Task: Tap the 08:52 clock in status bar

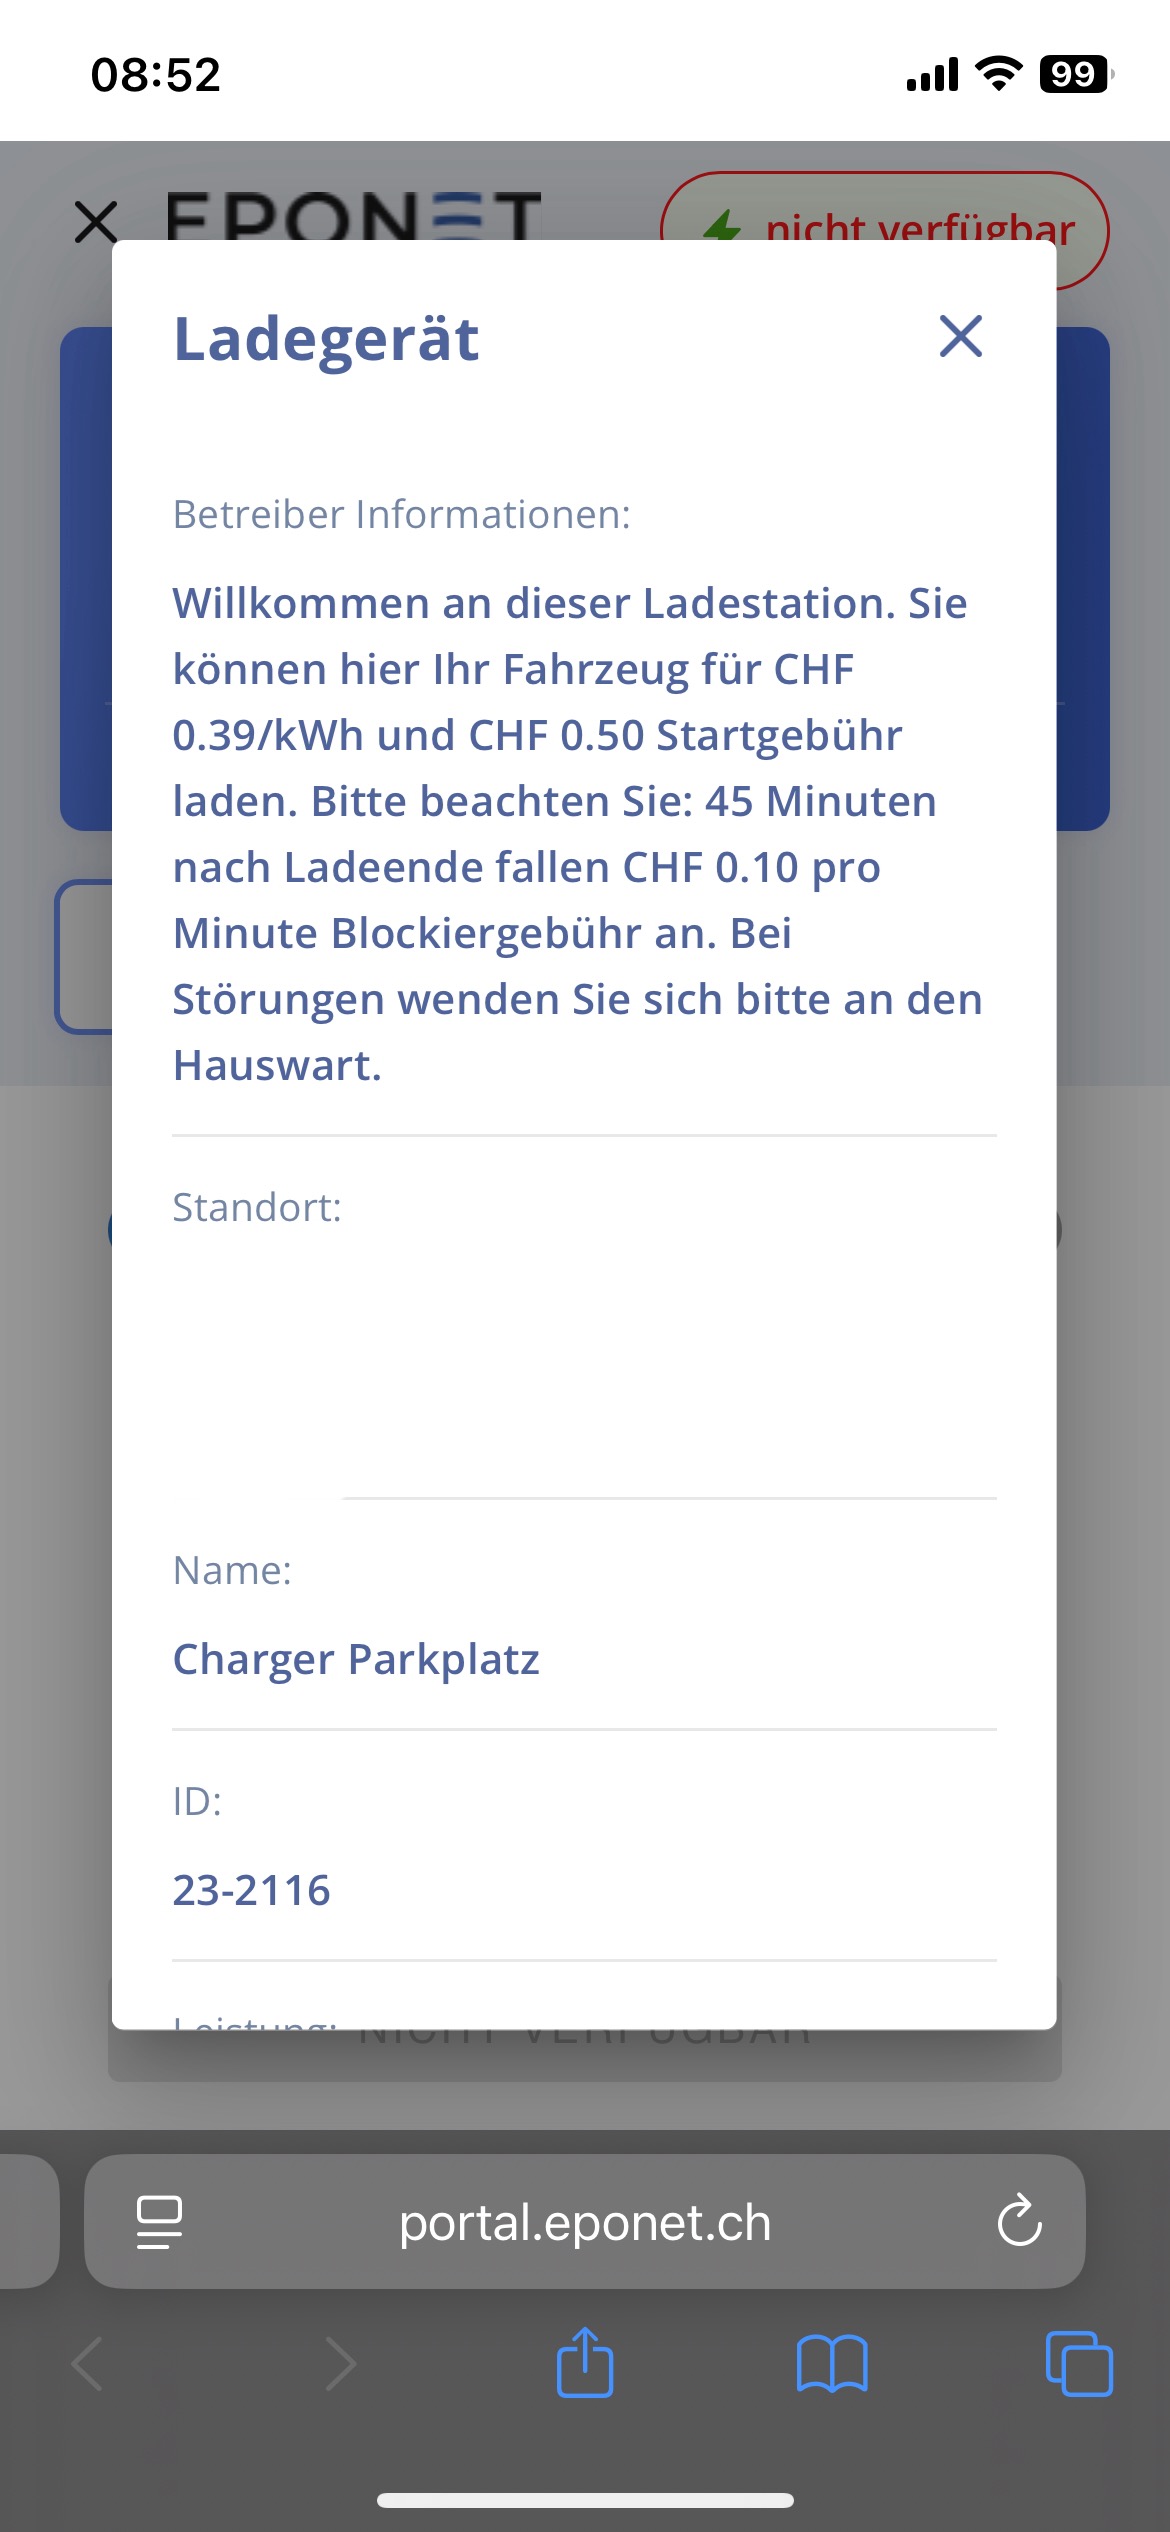Action: (x=156, y=75)
